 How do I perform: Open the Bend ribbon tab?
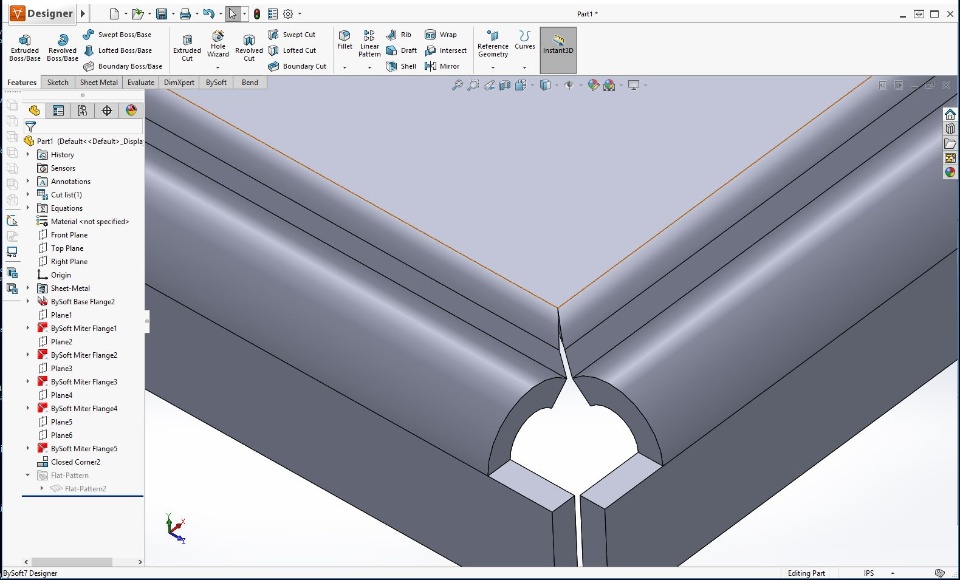click(x=250, y=82)
